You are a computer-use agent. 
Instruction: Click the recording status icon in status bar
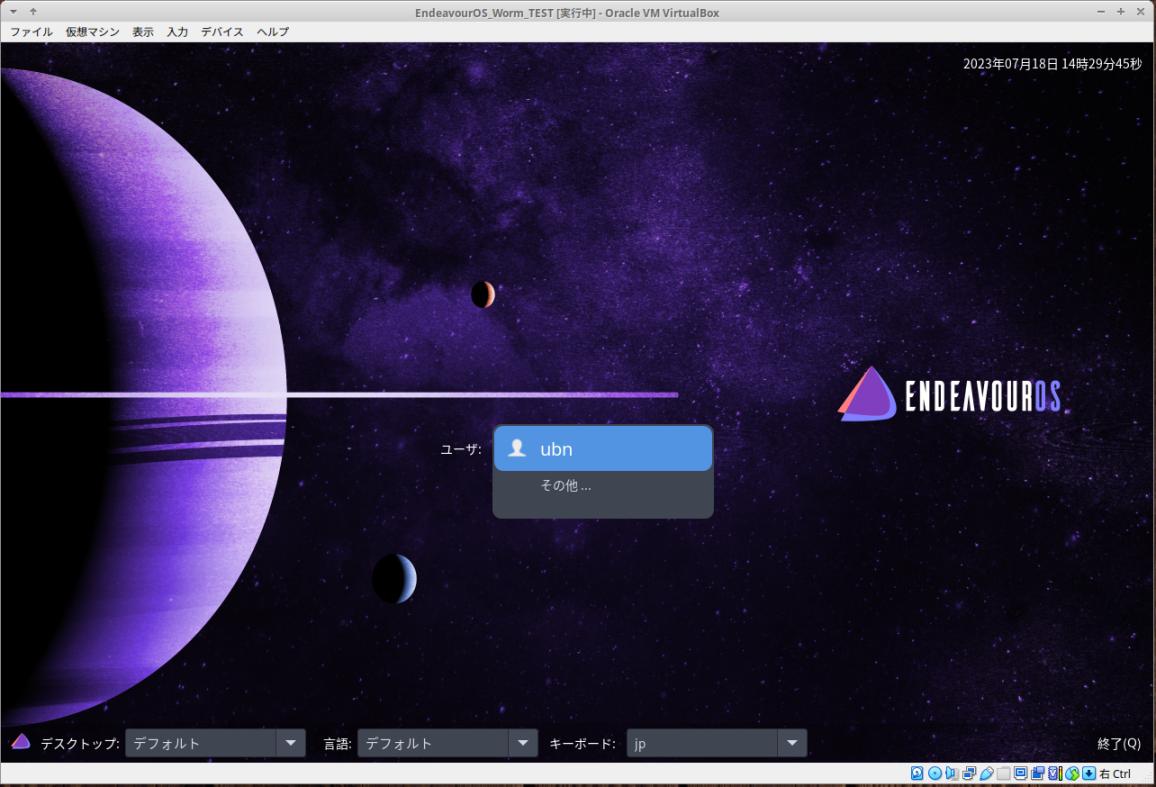click(x=1037, y=773)
